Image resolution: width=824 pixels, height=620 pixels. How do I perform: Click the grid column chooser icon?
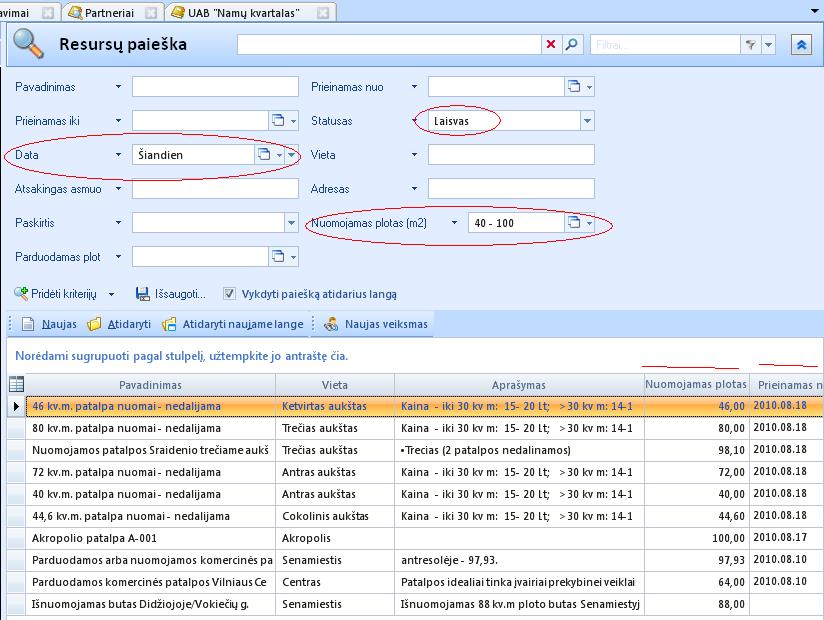click(x=16, y=384)
